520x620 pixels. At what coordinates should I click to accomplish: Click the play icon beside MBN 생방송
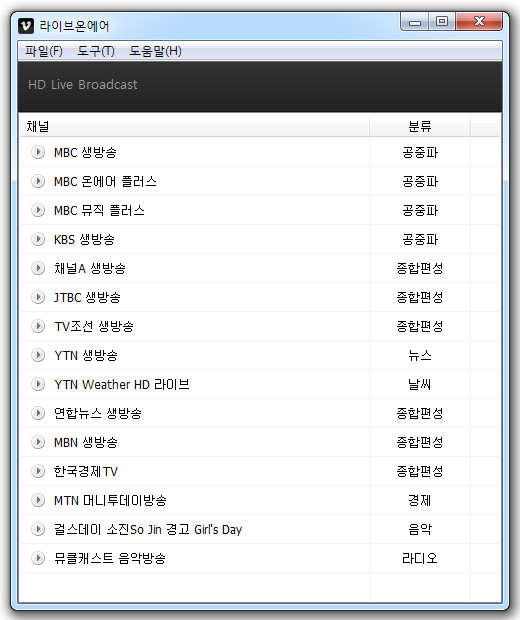point(38,442)
